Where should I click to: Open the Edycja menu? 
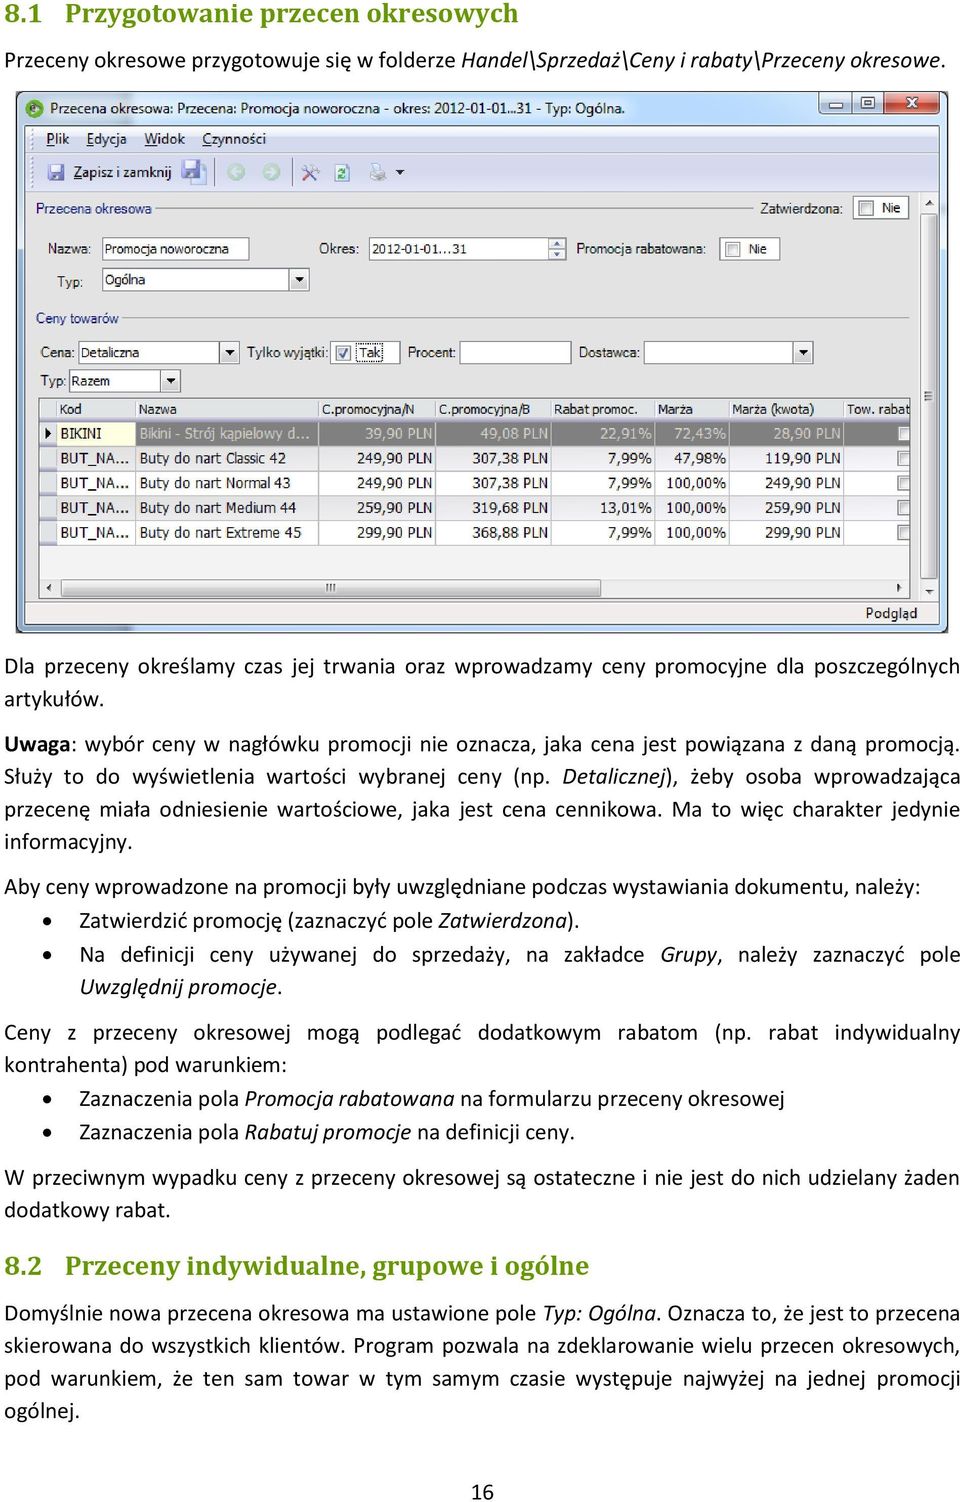(106, 139)
